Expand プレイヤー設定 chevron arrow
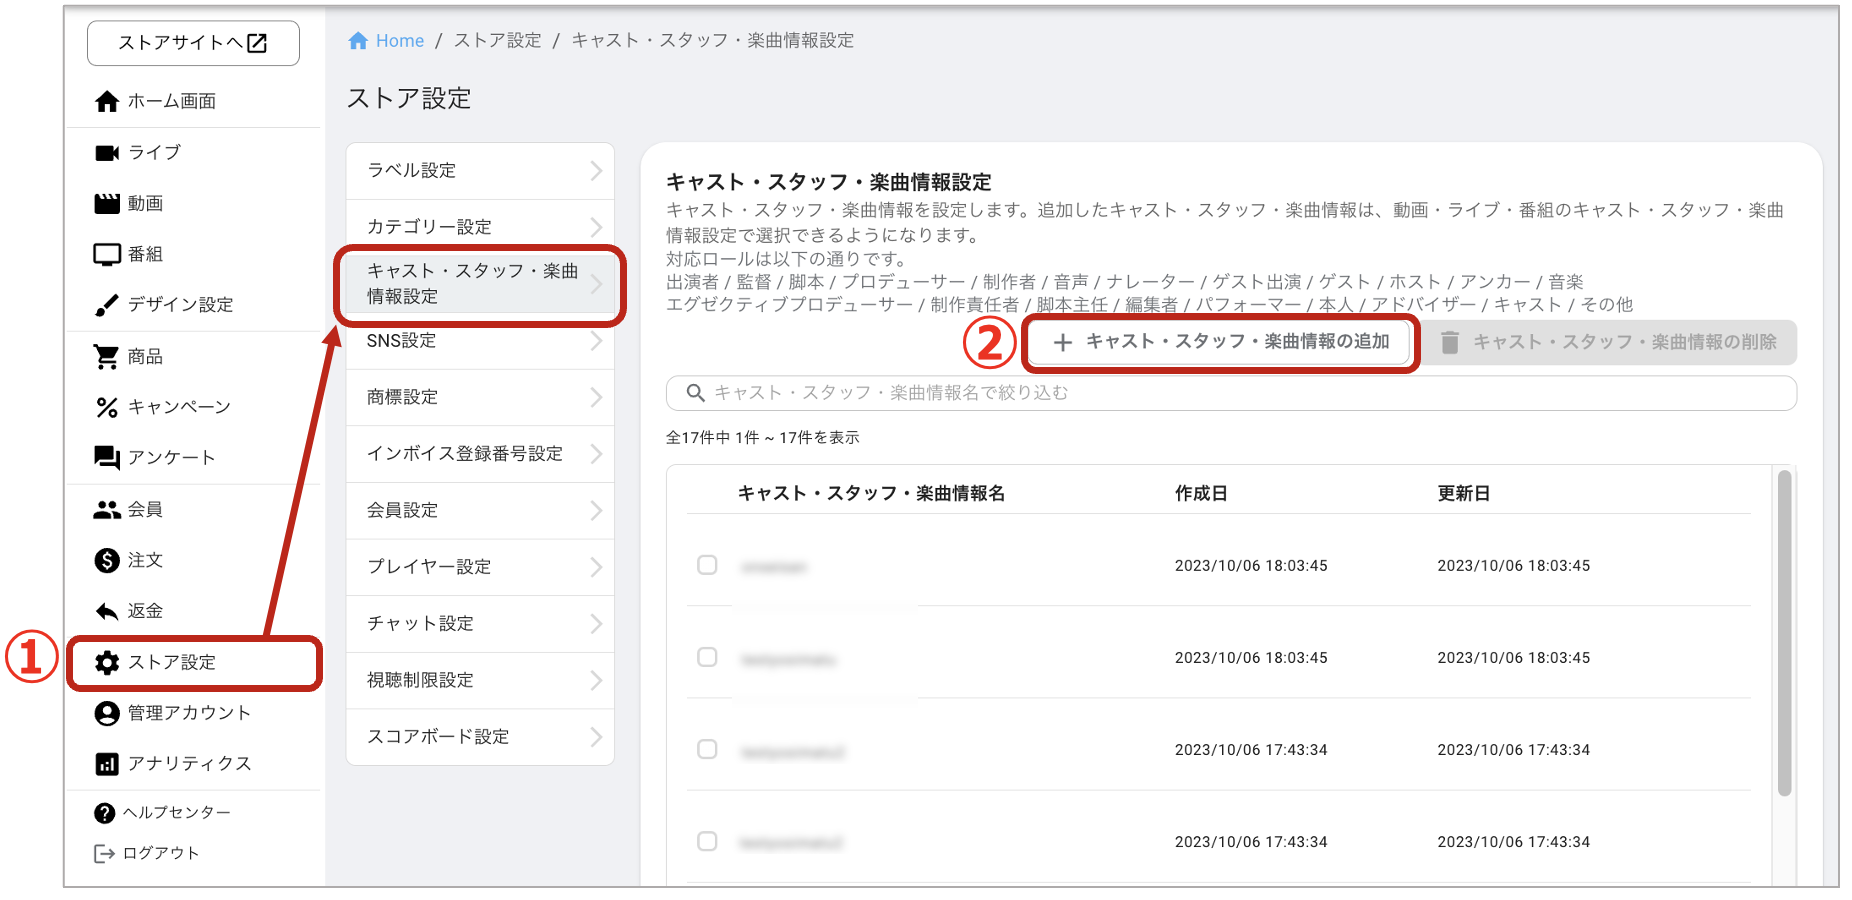 pos(596,567)
